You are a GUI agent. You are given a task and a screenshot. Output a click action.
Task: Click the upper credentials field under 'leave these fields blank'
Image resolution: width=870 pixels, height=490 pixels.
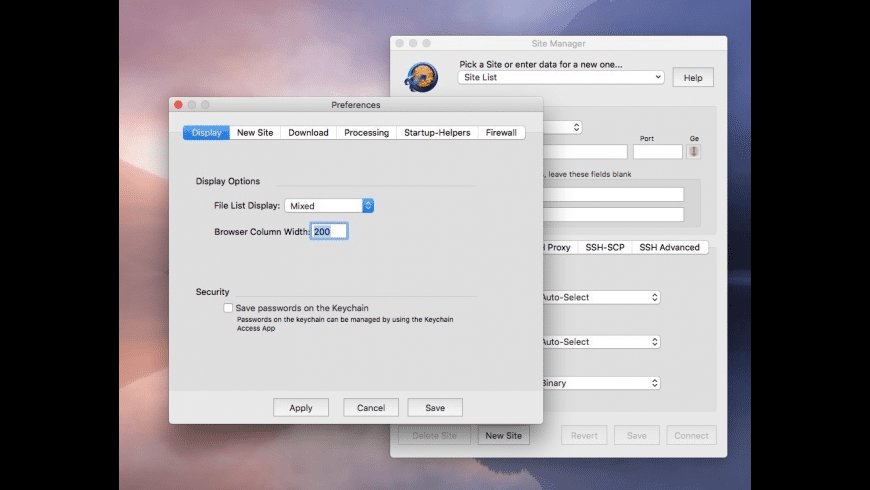click(x=614, y=194)
